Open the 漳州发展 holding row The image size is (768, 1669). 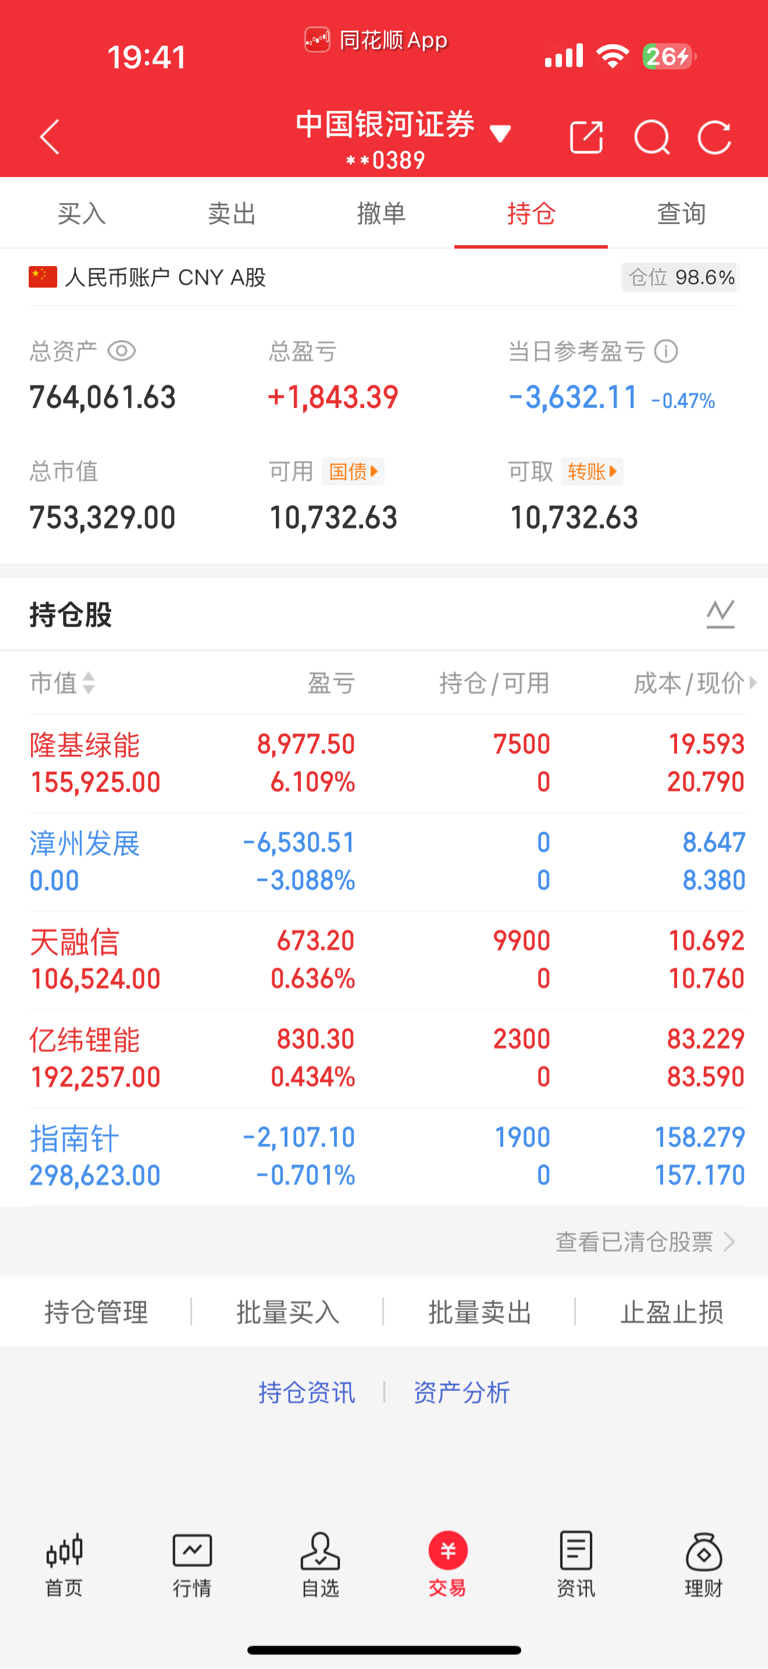[x=384, y=861]
